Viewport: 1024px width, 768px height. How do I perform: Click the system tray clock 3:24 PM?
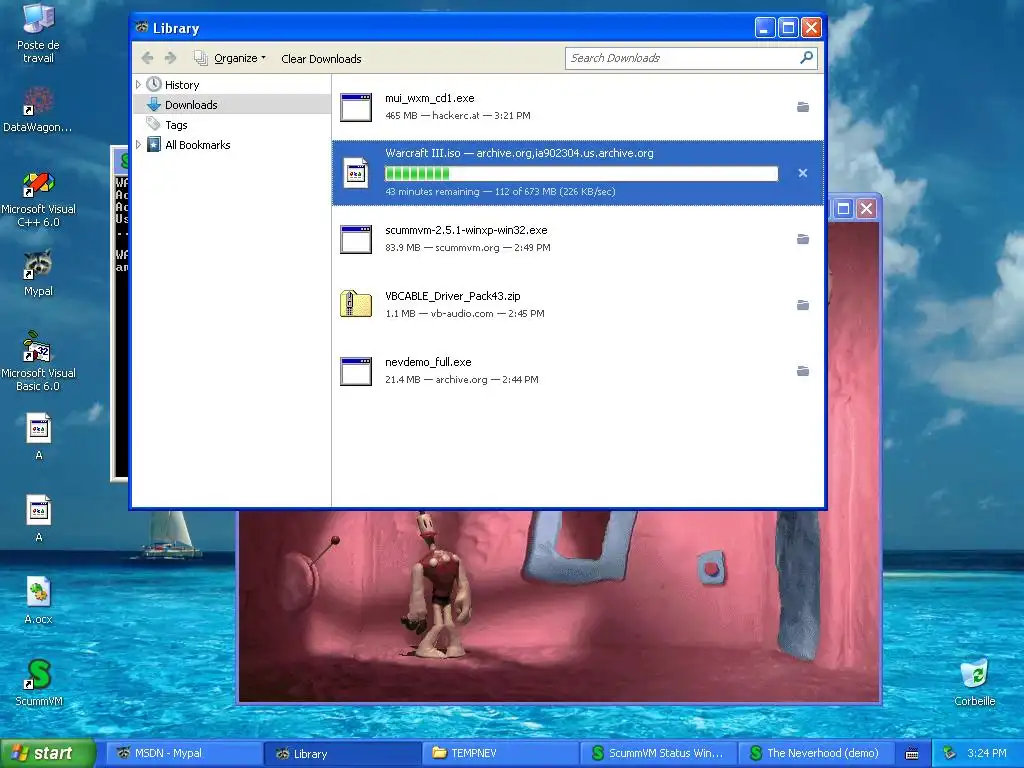pyautogui.click(x=987, y=753)
